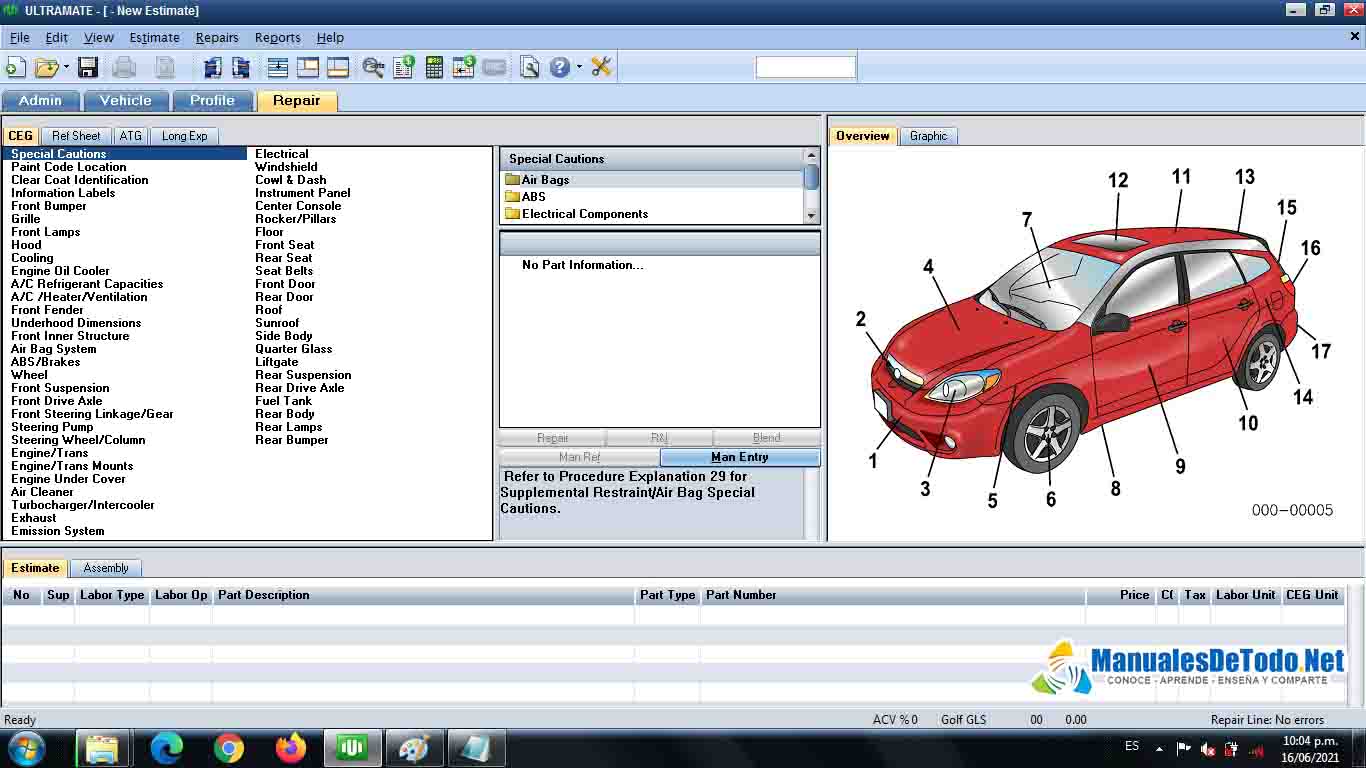1366x768 pixels.
Task: Open Windows Explorer from the taskbar
Action: [102, 748]
